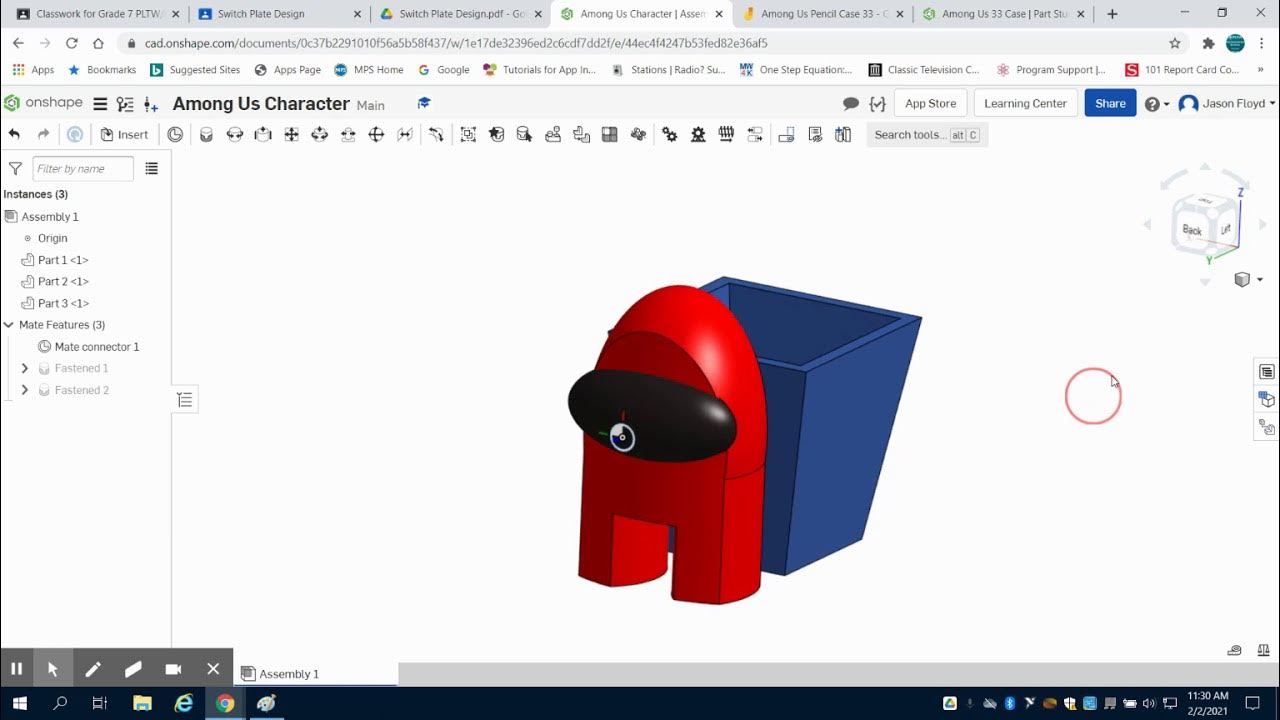The width and height of the screenshot is (1280, 720).
Task: Switch to the Switch Plate Design browser tab
Action: [276, 14]
